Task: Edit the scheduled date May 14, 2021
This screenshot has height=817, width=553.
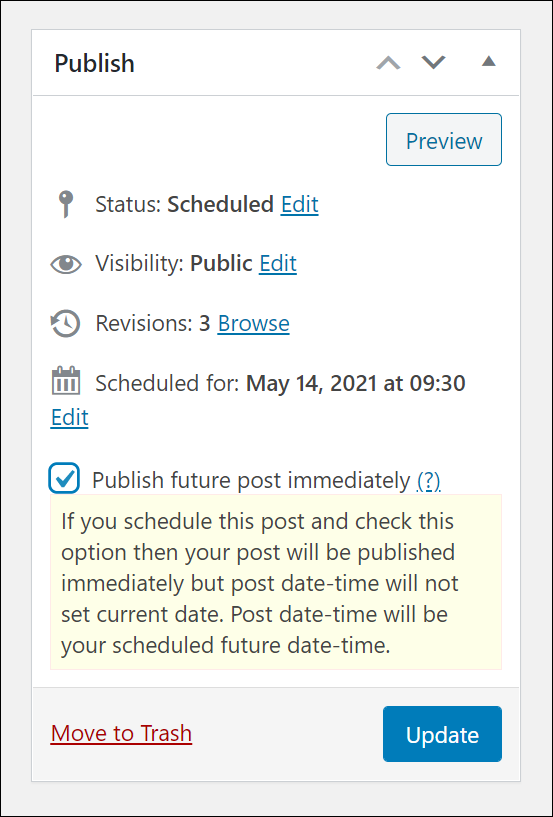Action: (x=69, y=417)
